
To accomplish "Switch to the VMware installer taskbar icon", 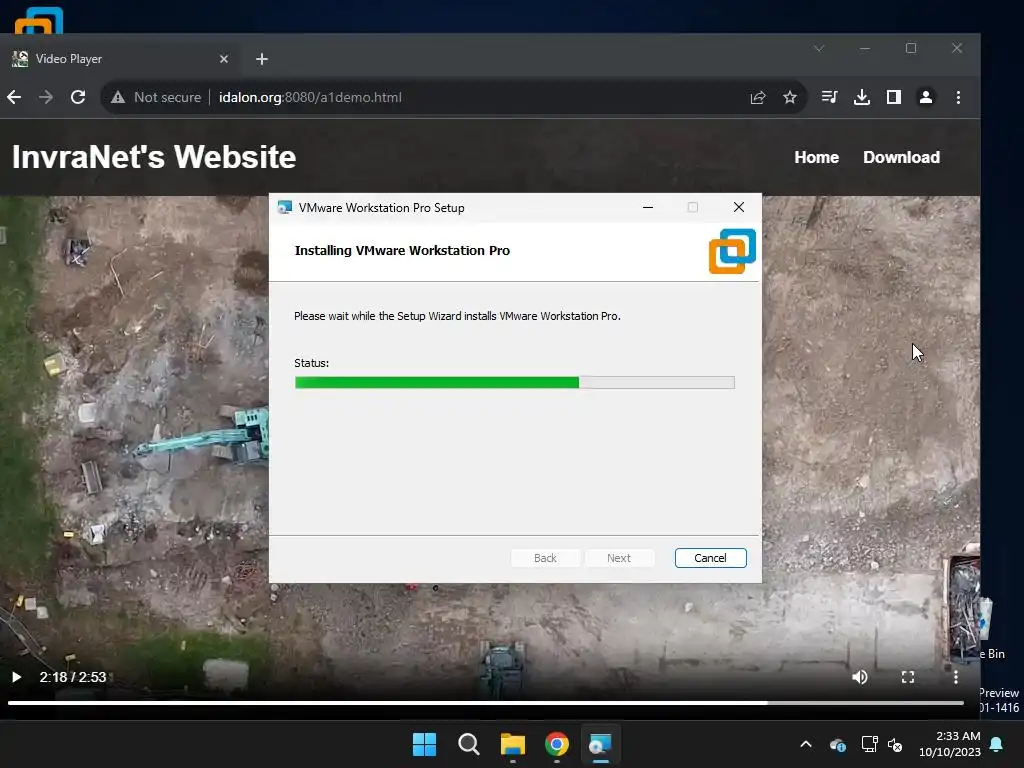I will [600, 744].
